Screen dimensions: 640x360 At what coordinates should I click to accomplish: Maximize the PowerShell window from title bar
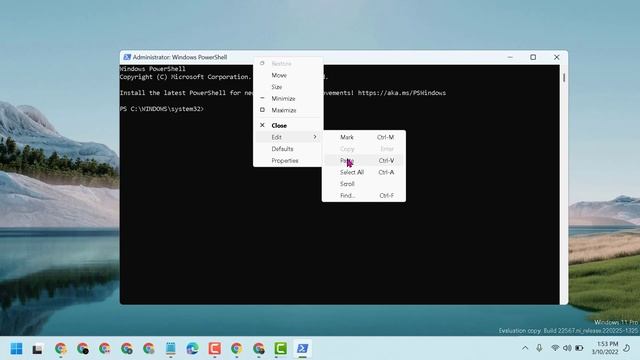[x=533, y=57]
